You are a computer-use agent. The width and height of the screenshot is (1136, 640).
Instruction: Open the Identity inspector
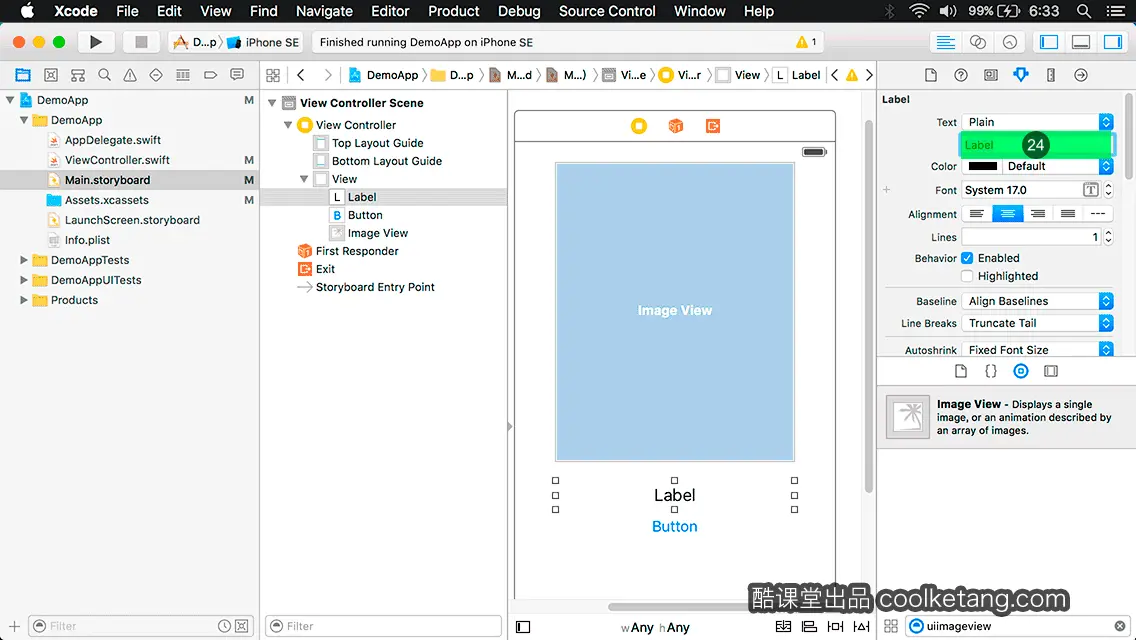point(990,75)
